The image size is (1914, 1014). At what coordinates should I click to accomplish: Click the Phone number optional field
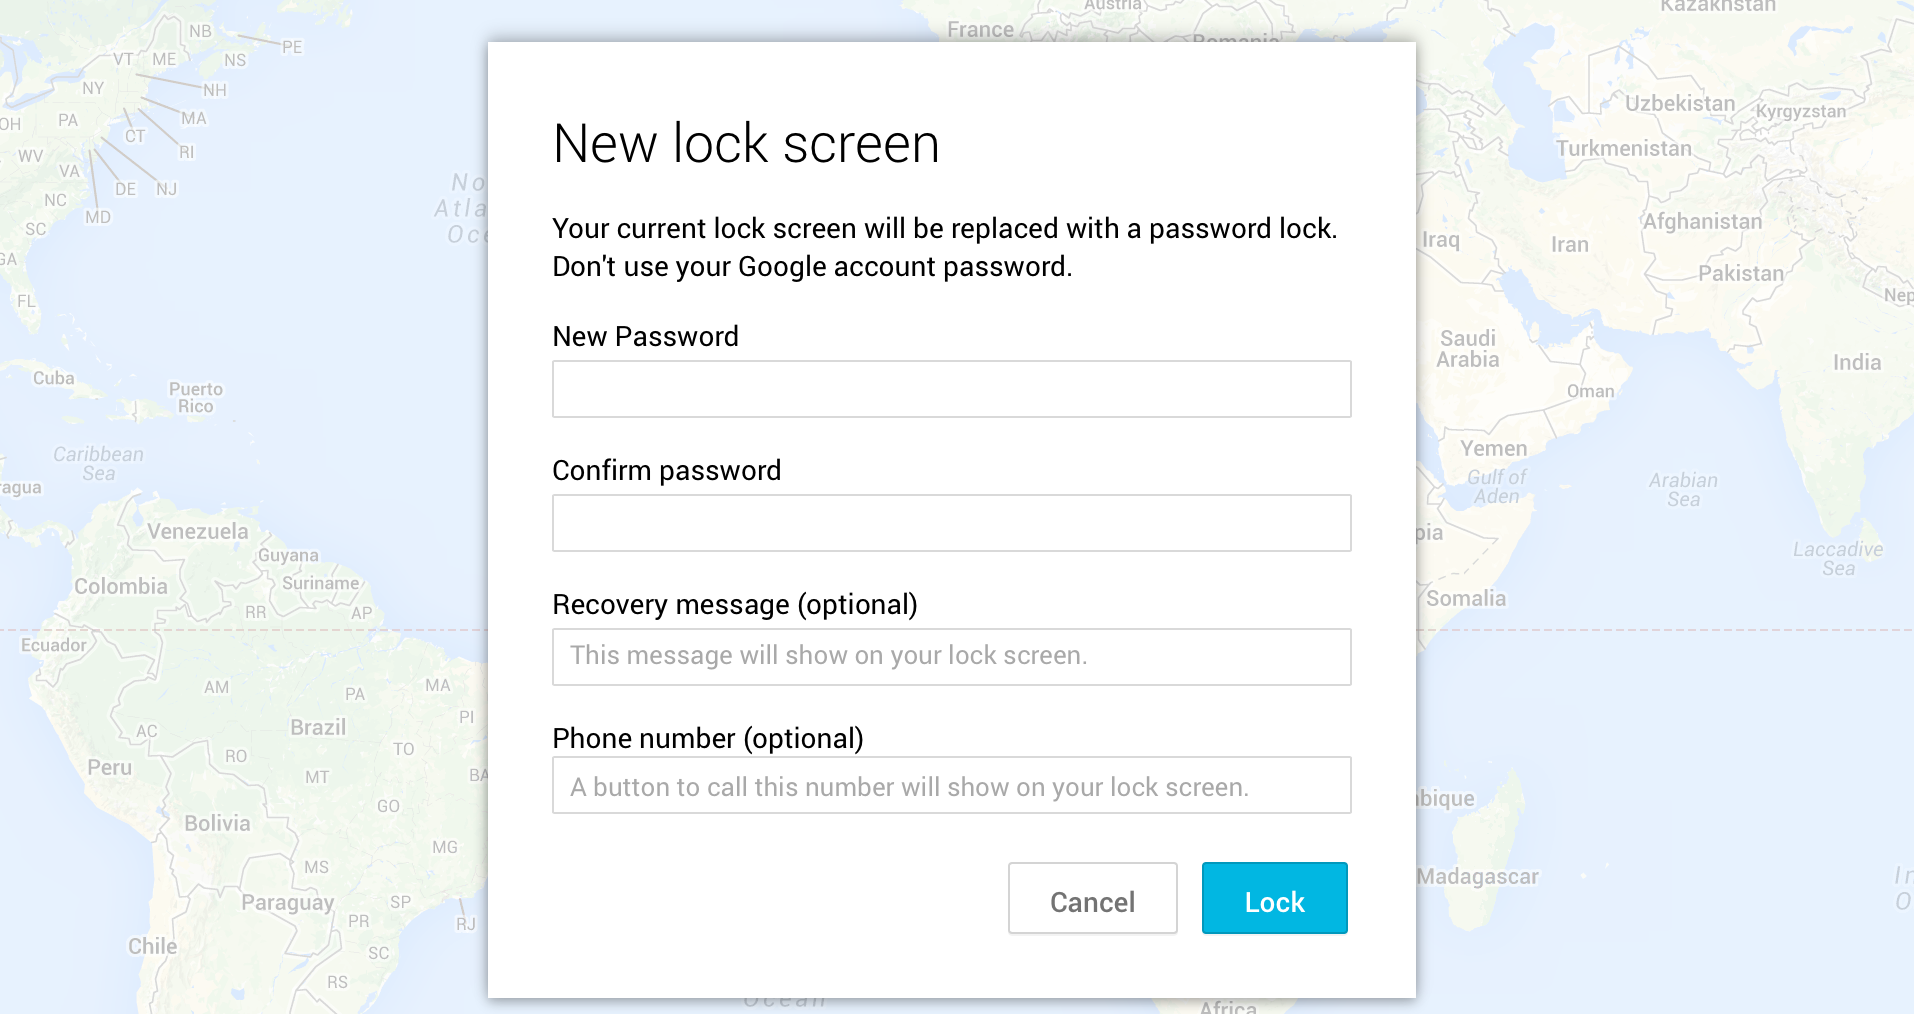[950, 785]
